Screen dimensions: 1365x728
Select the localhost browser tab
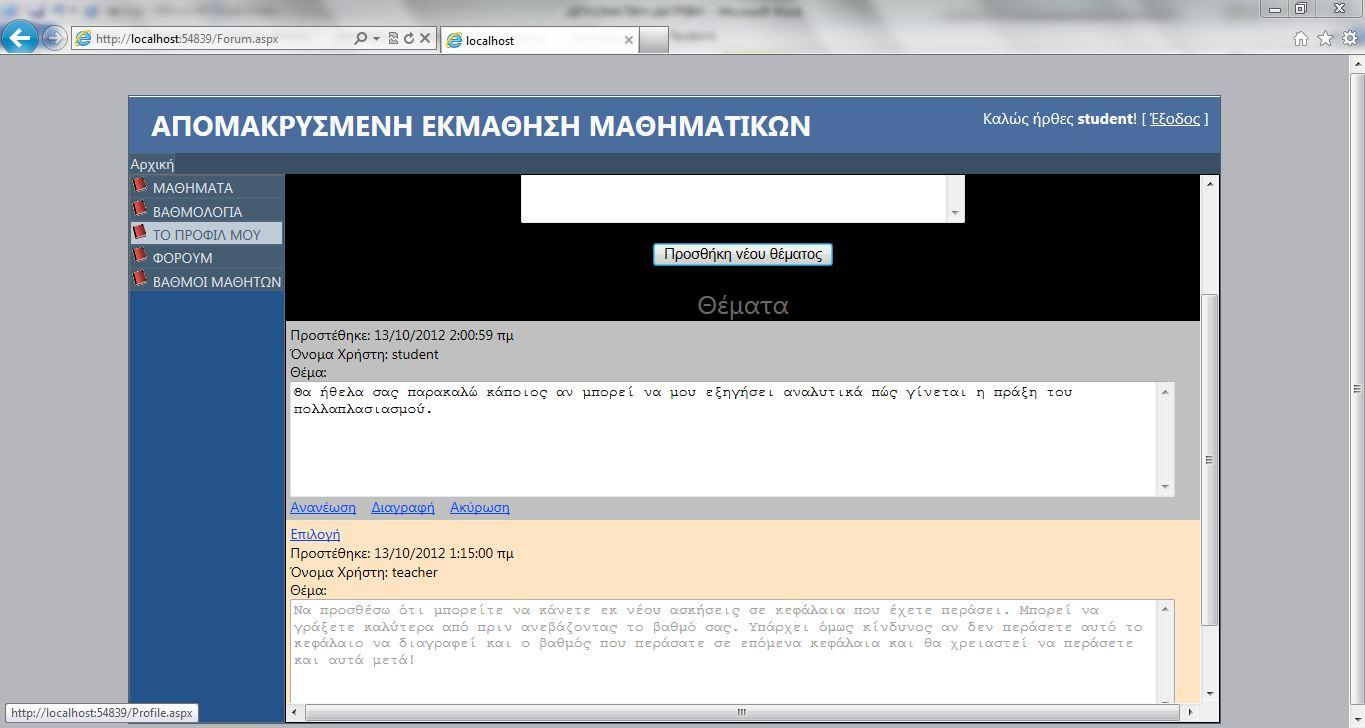pyautogui.click(x=540, y=40)
